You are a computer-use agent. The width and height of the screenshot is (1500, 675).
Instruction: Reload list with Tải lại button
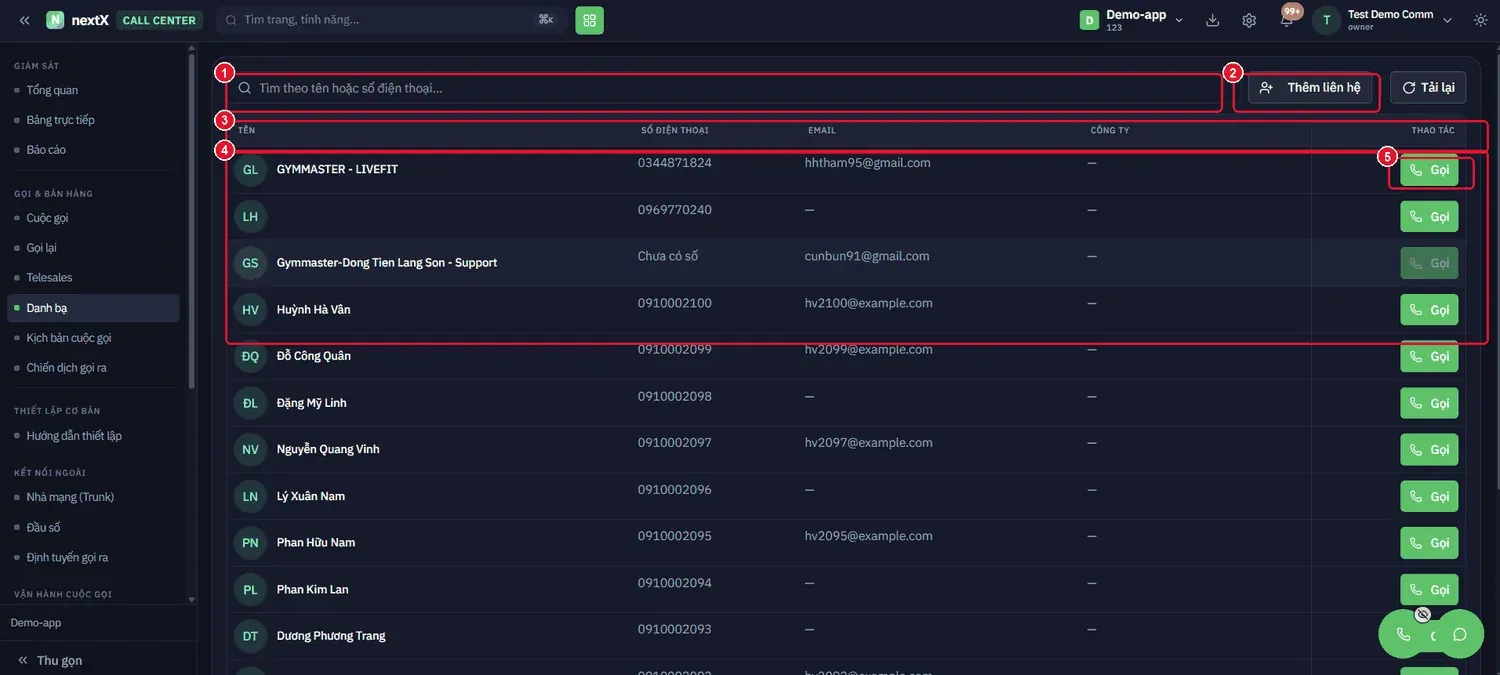(1428, 88)
